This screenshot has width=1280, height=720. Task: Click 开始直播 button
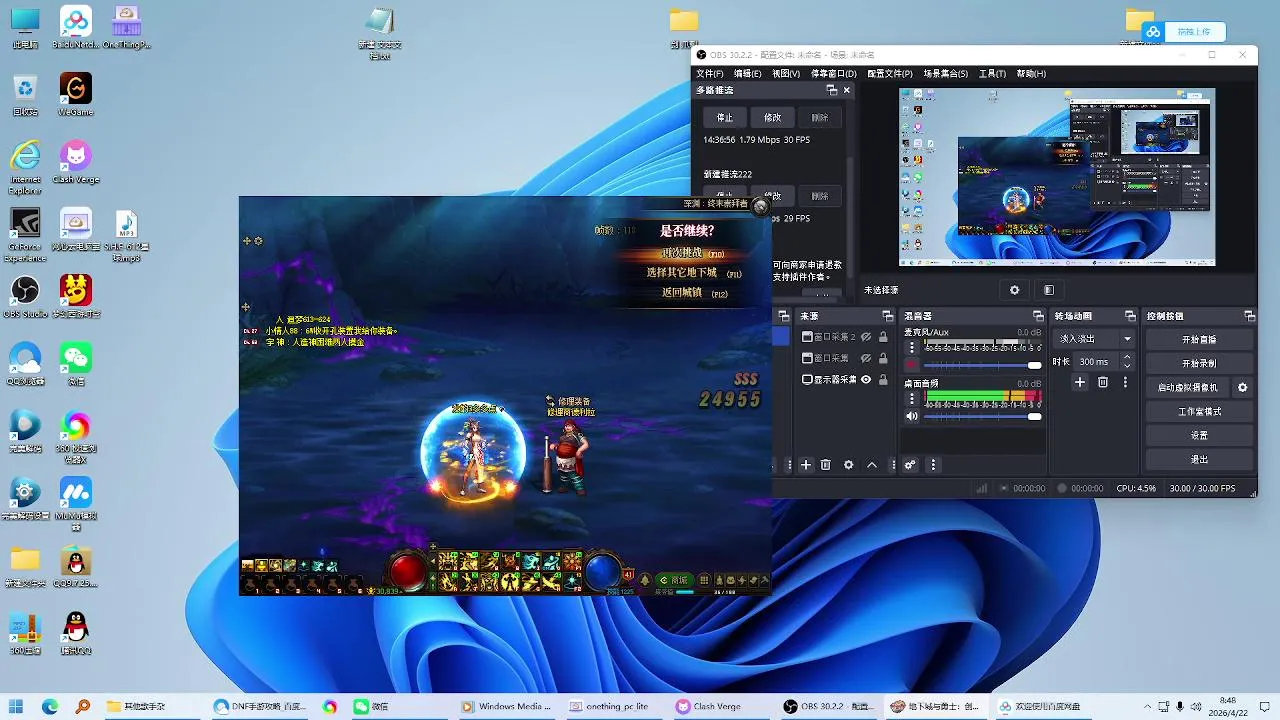click(x=1199, y=340)
